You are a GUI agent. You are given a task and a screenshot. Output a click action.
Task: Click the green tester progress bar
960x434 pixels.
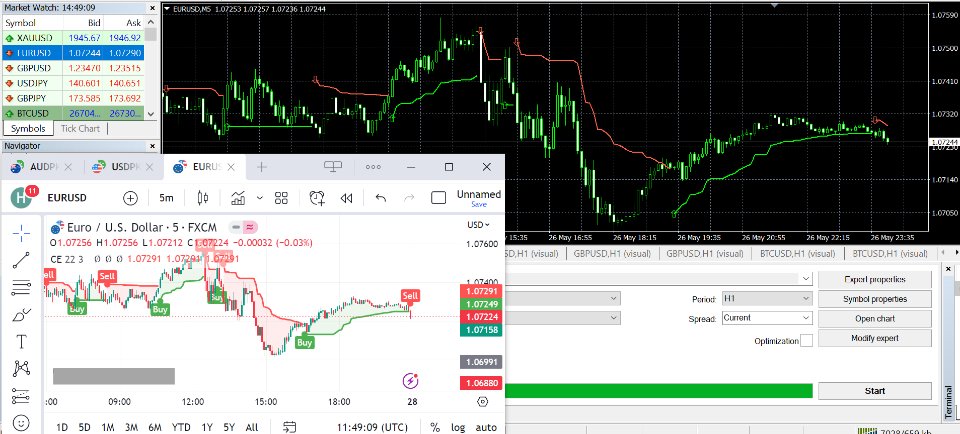point(658,391)
